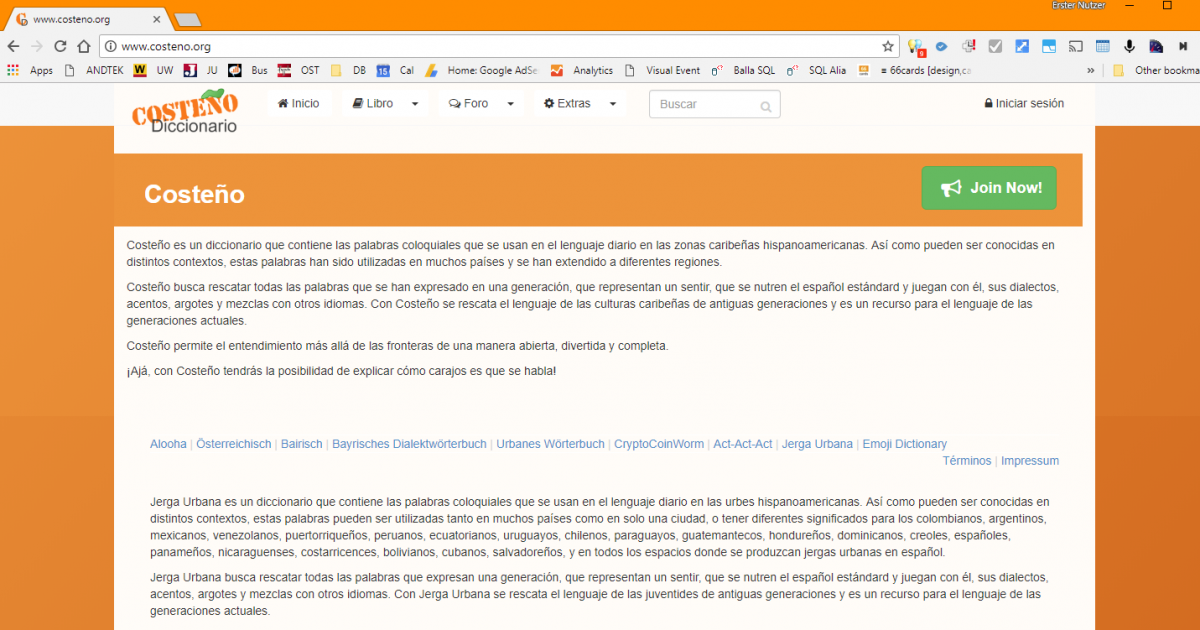The height and width of the screenshot is (630, 1200).
Task: Expand the Extras dropdown menu
Action: pos(579,103)
